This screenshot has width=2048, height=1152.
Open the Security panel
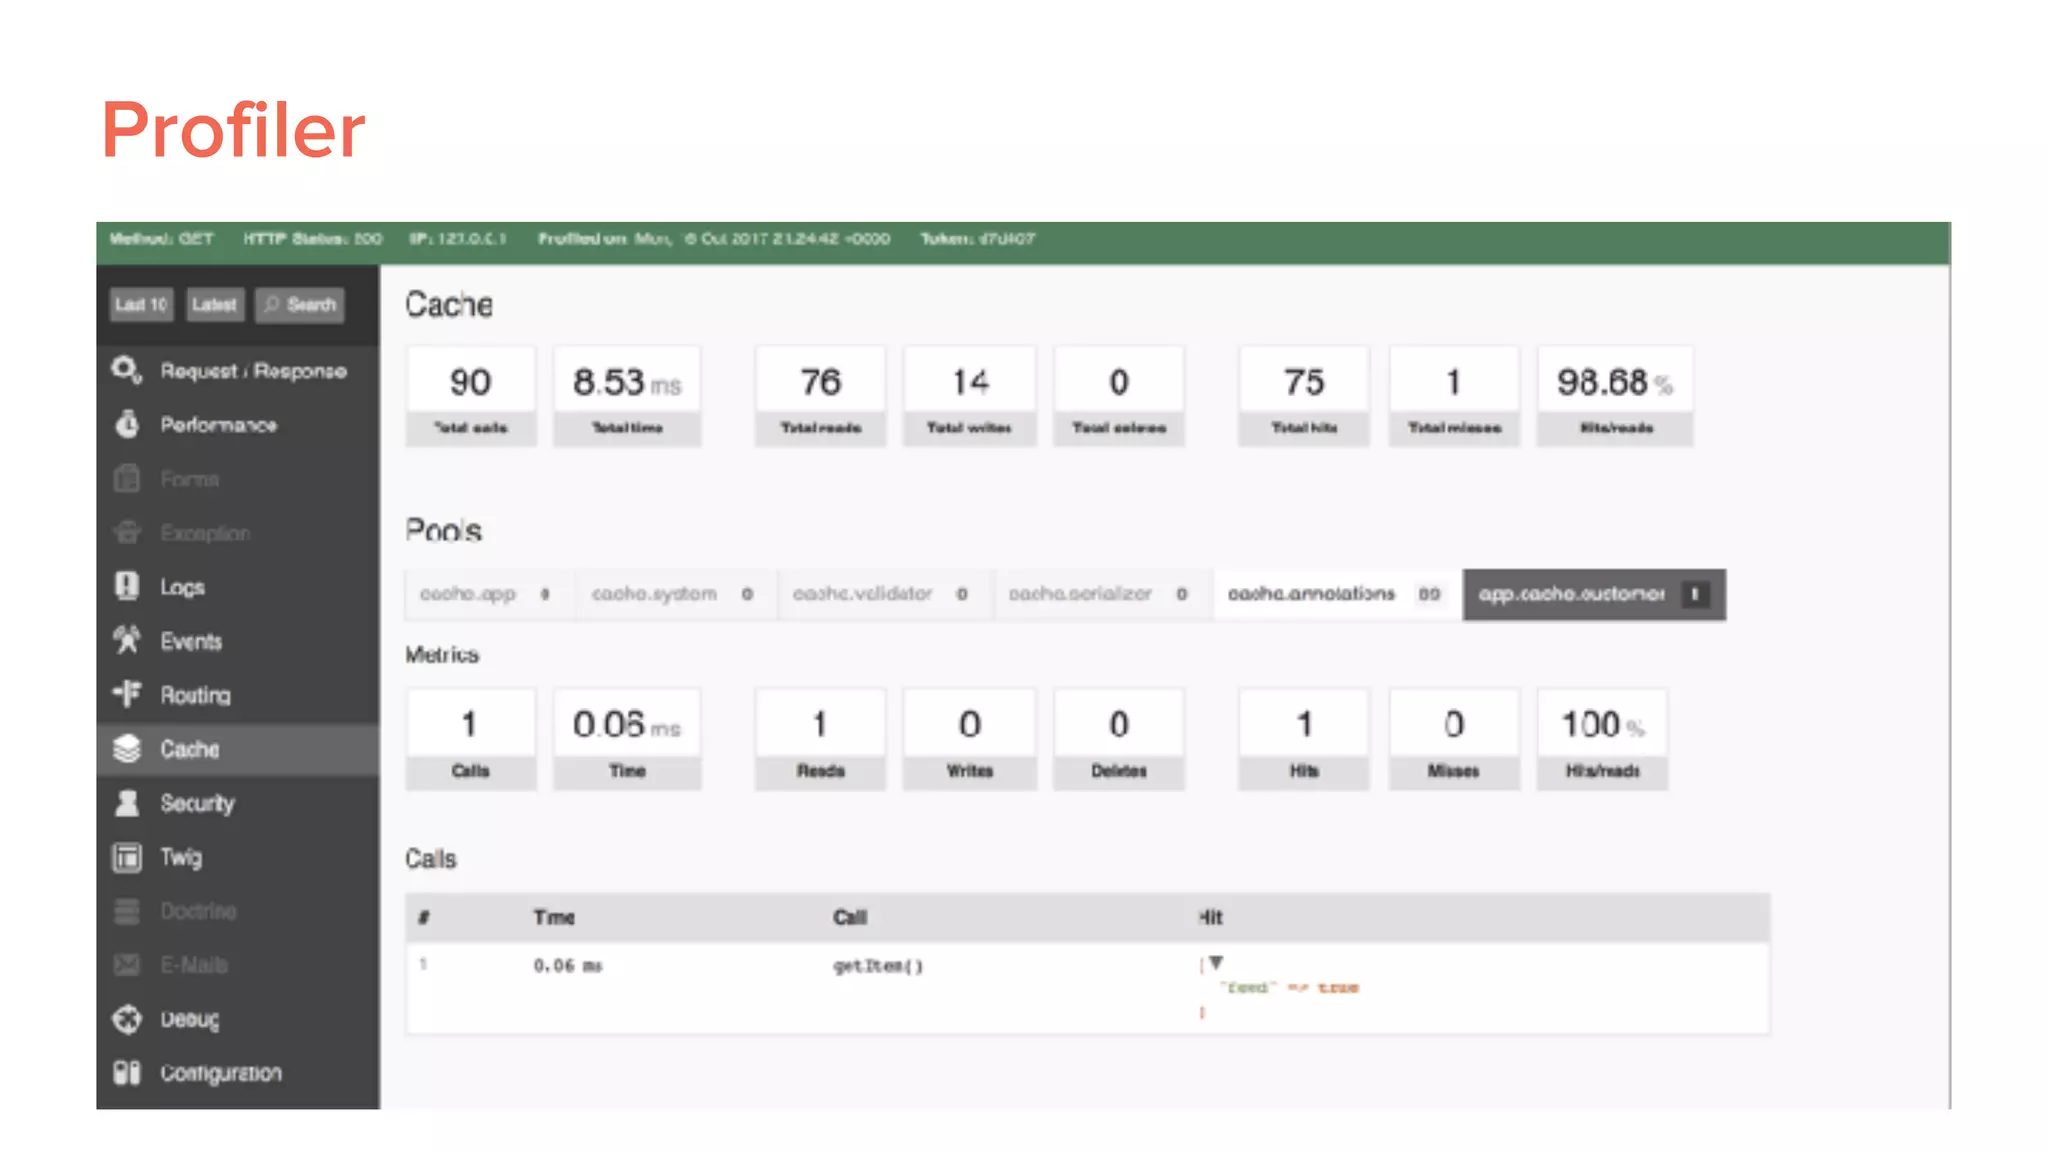point(238,803)
